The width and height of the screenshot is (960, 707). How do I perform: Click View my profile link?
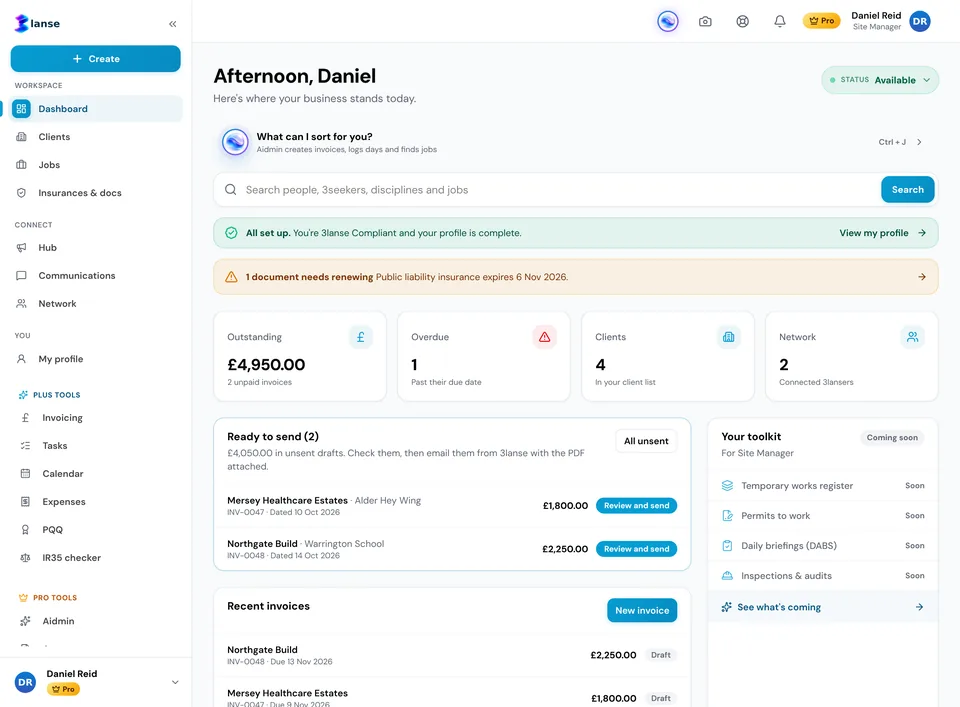click(x=874, y=233)
